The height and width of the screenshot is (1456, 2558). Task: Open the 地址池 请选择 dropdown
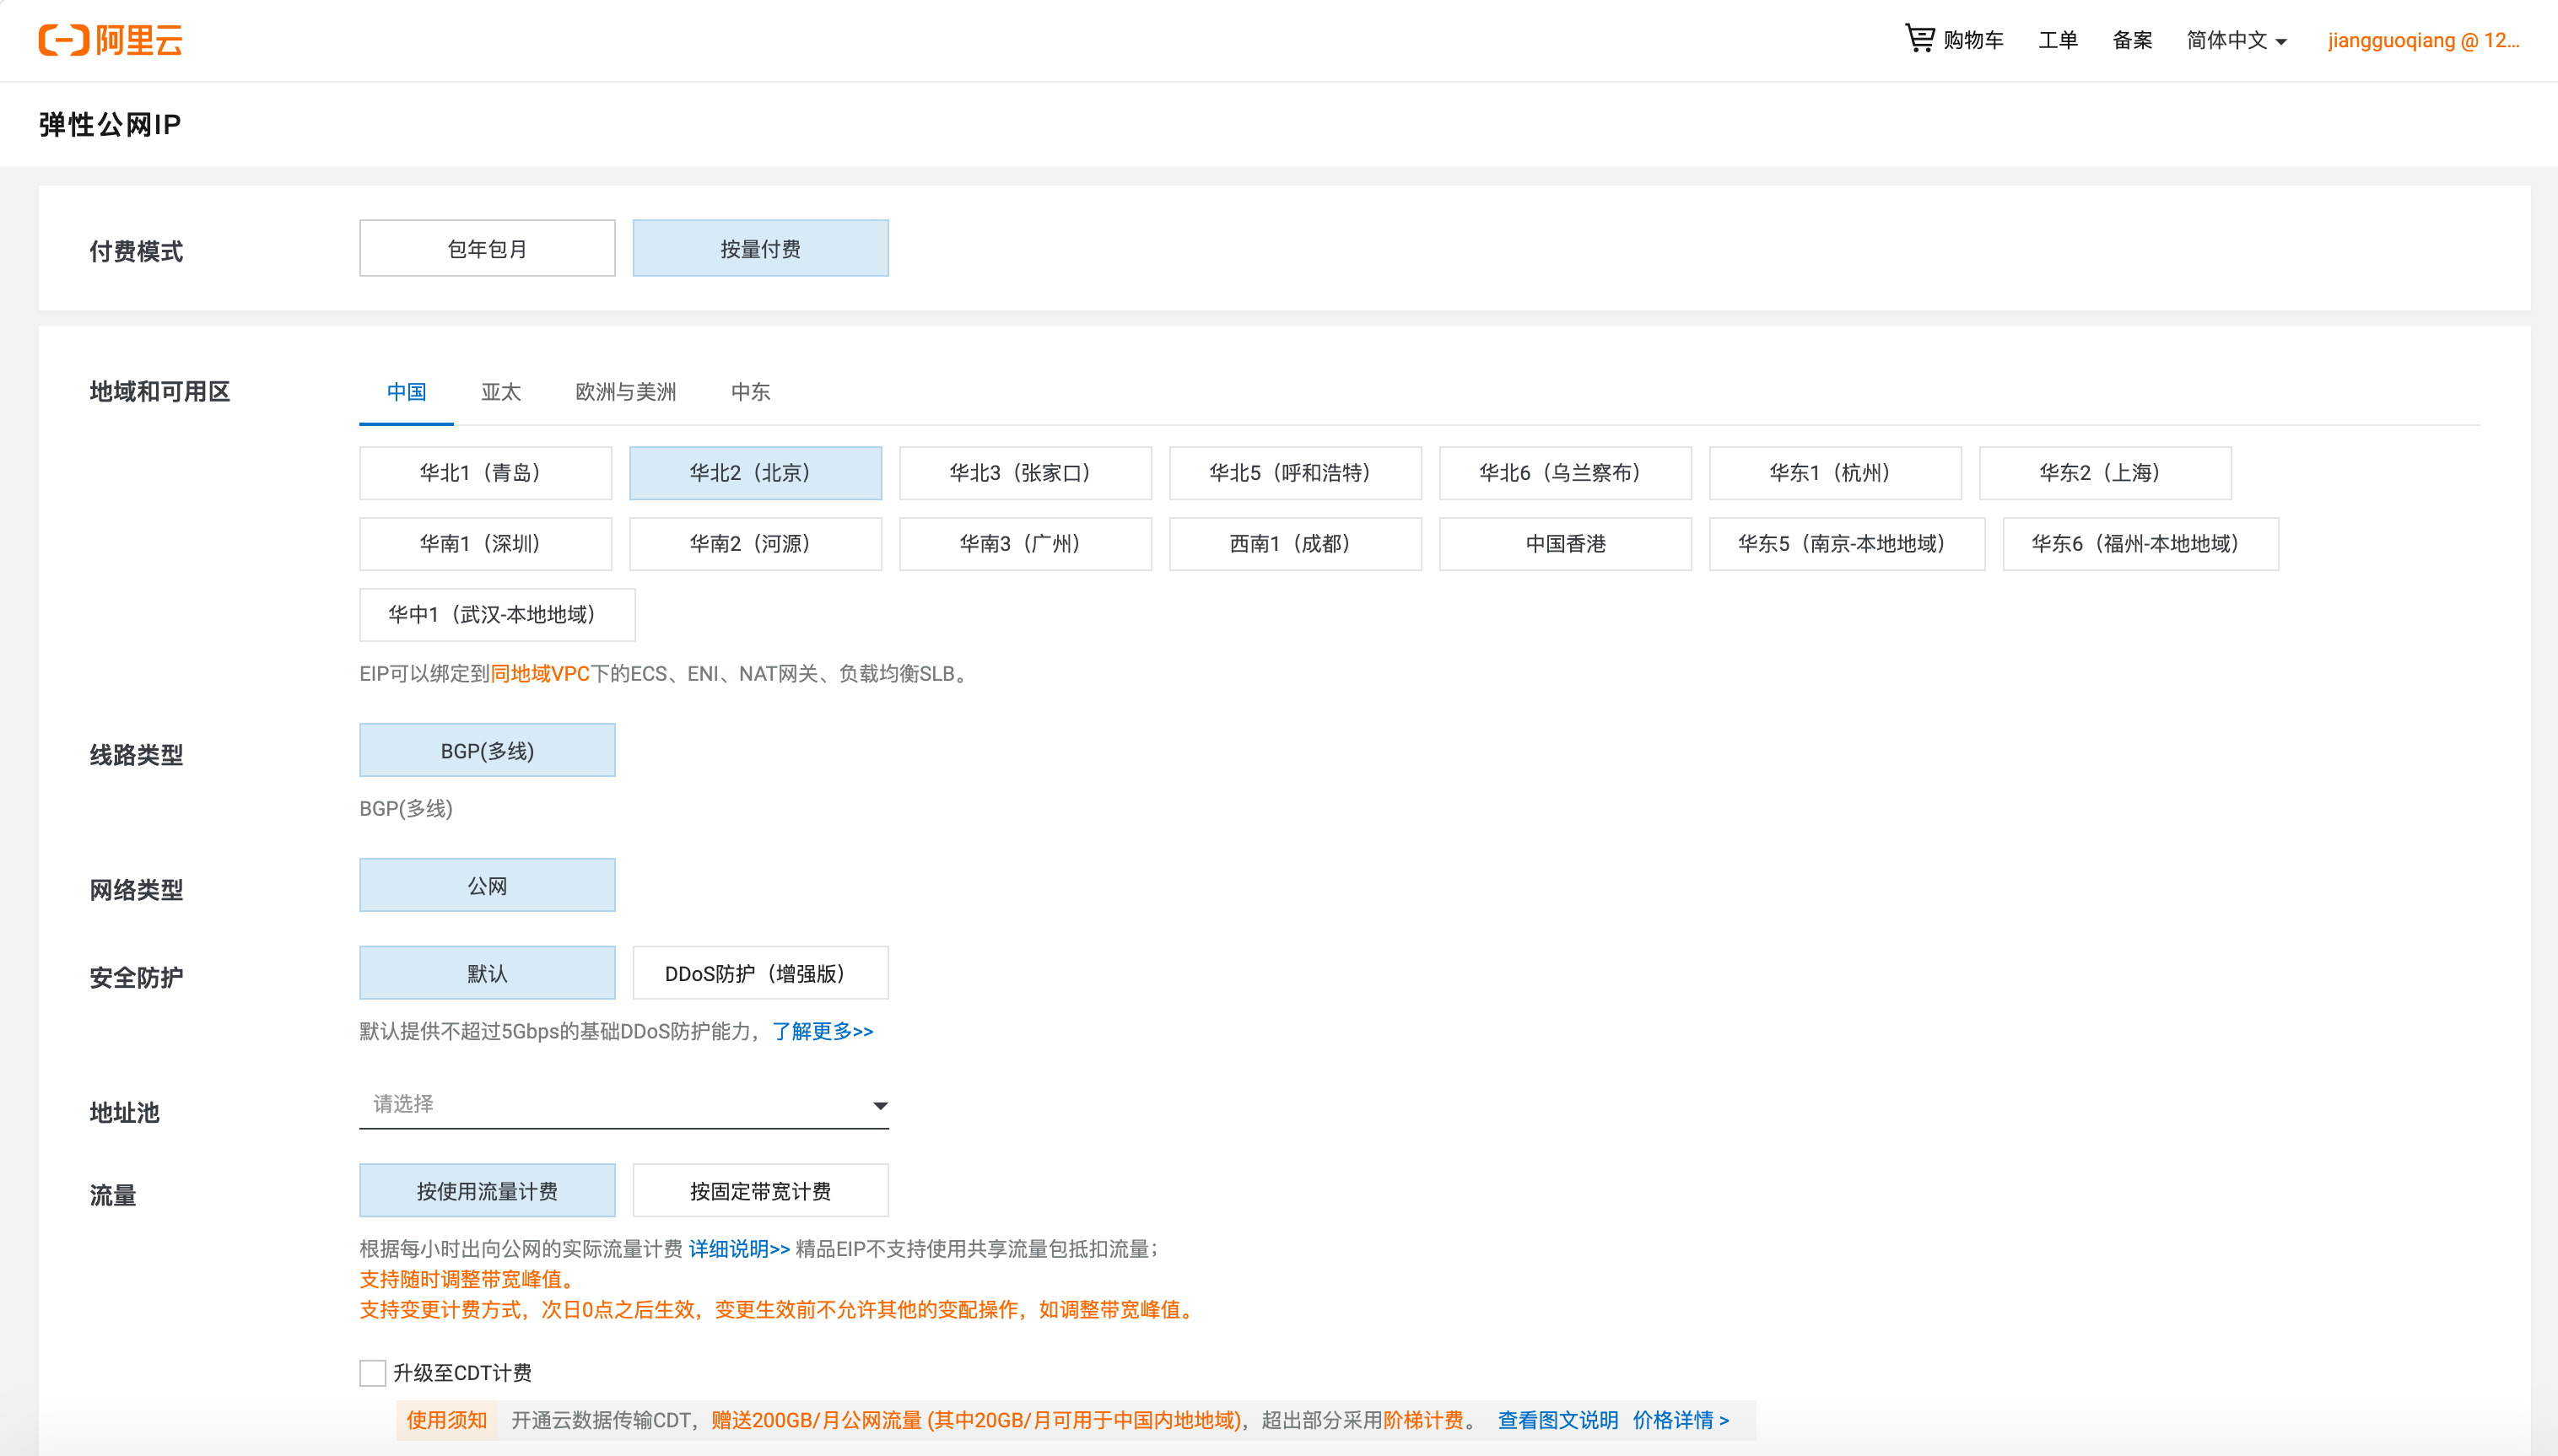[624, 1104]
